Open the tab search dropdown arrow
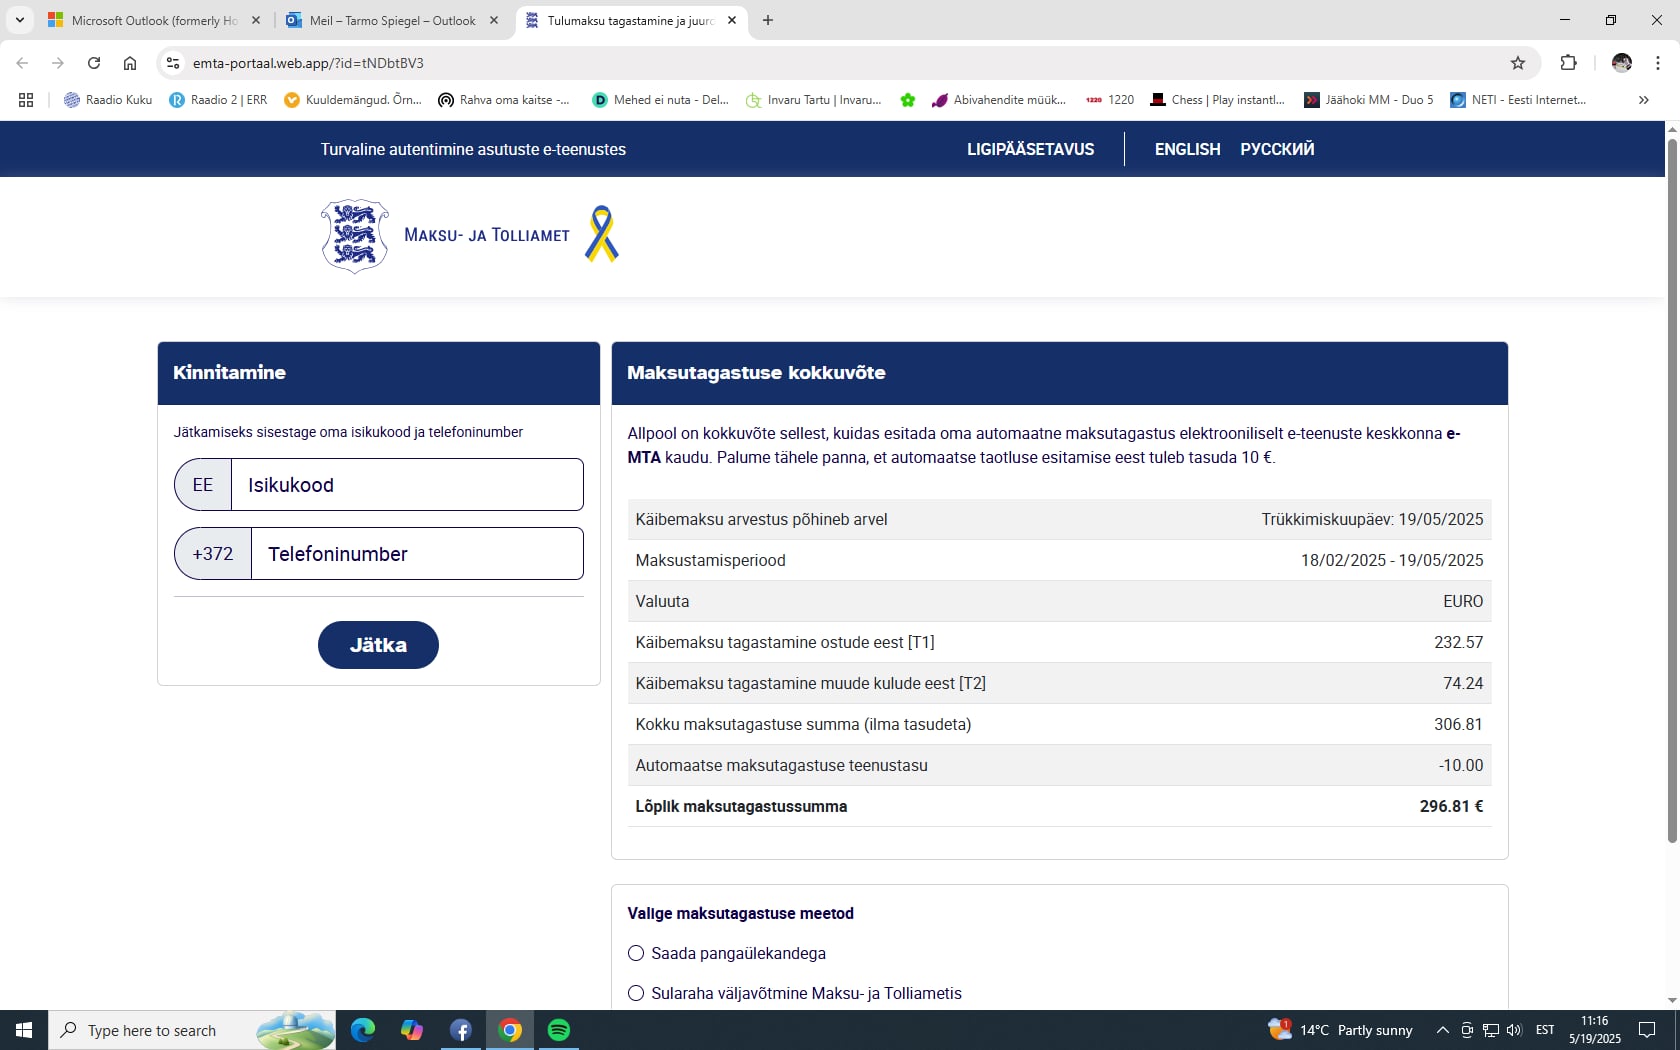 point(20,20)
